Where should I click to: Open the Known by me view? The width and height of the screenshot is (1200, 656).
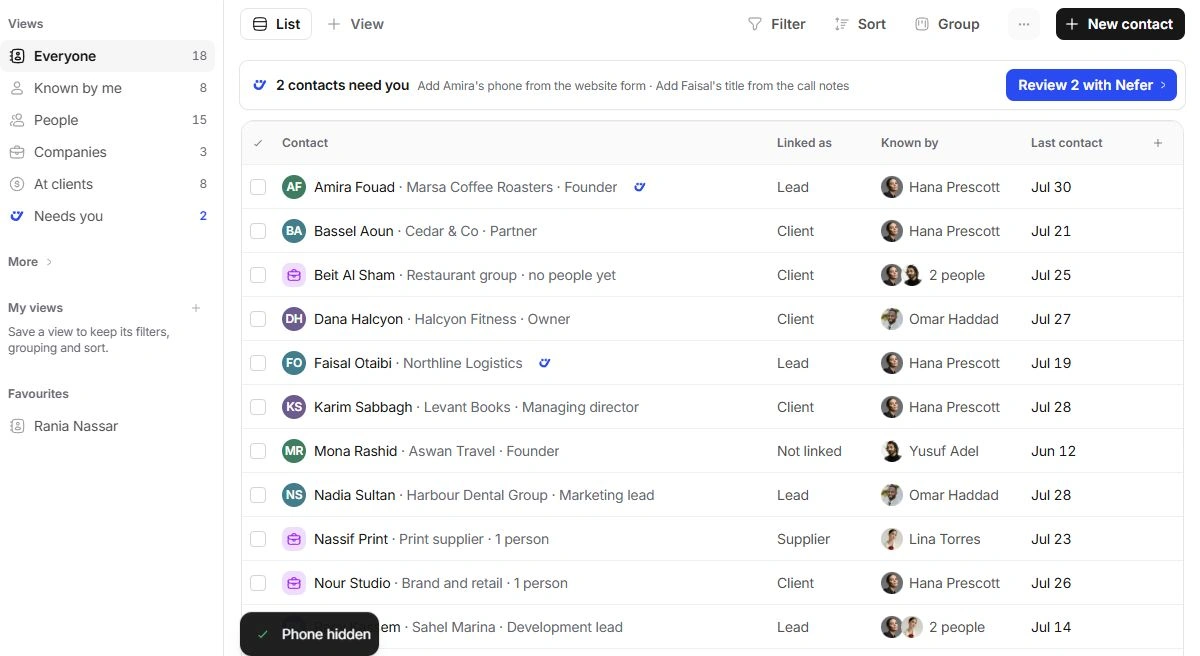pyautogui.click(x=108, y=88)
